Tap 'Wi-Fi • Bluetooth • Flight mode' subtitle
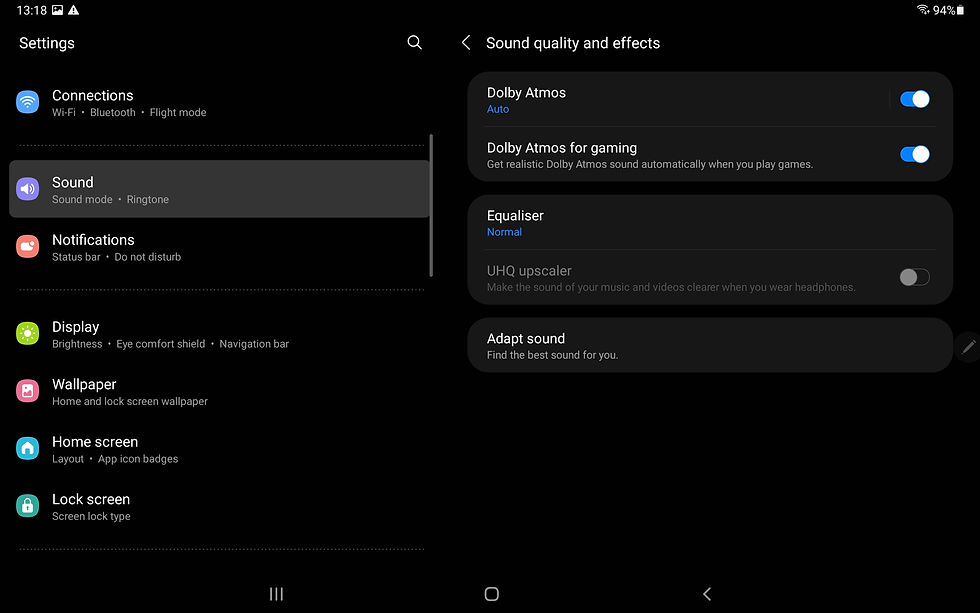The height and width of the screenshot is (613, 980). (x=129, y=112)
